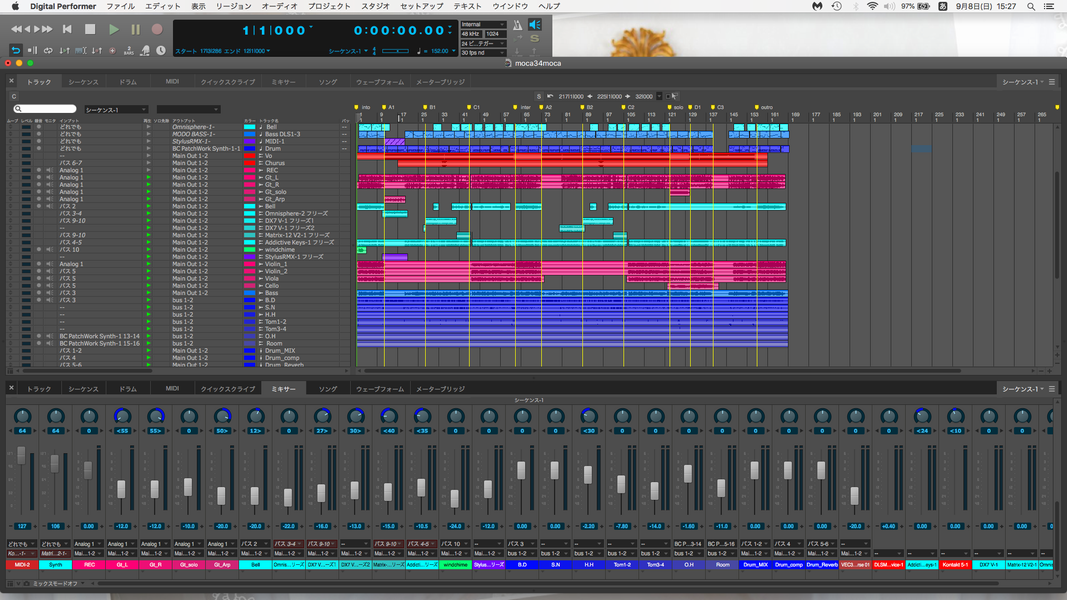Click the Pause transport button
1067x600 pixels.
point(136,29)
